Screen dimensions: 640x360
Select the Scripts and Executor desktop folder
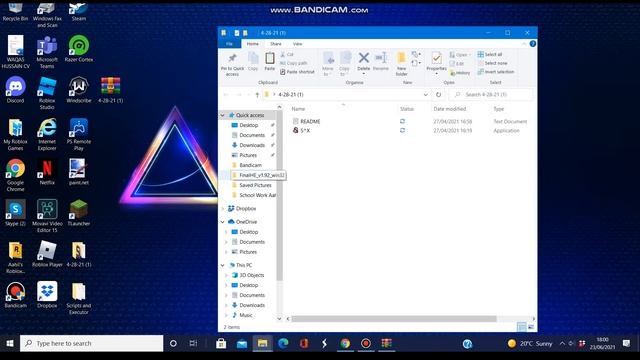(79, 299)
